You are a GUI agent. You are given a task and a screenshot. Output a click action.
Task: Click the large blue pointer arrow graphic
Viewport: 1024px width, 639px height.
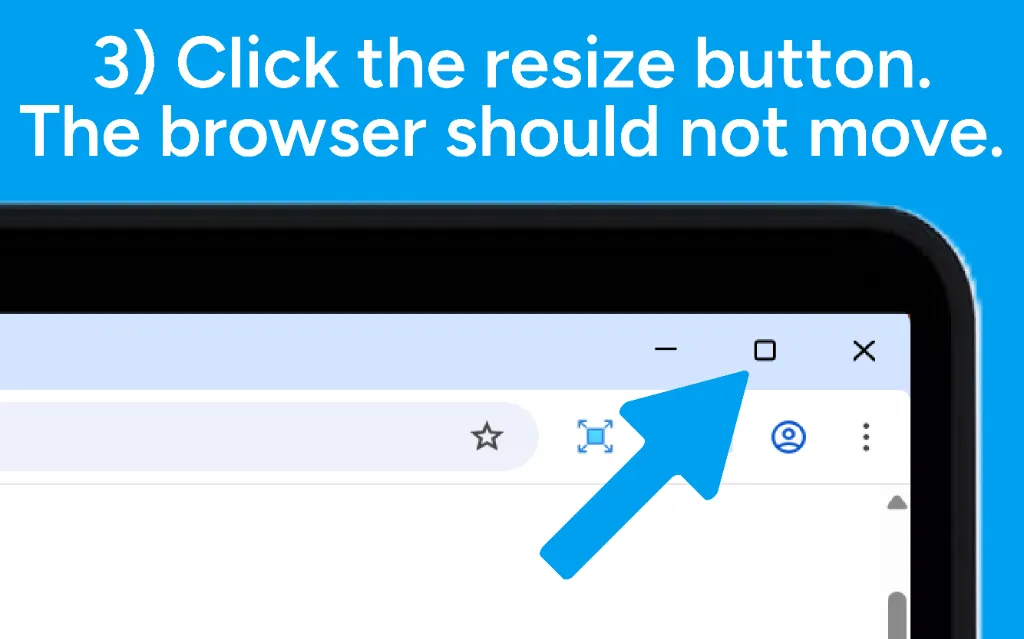645,474
